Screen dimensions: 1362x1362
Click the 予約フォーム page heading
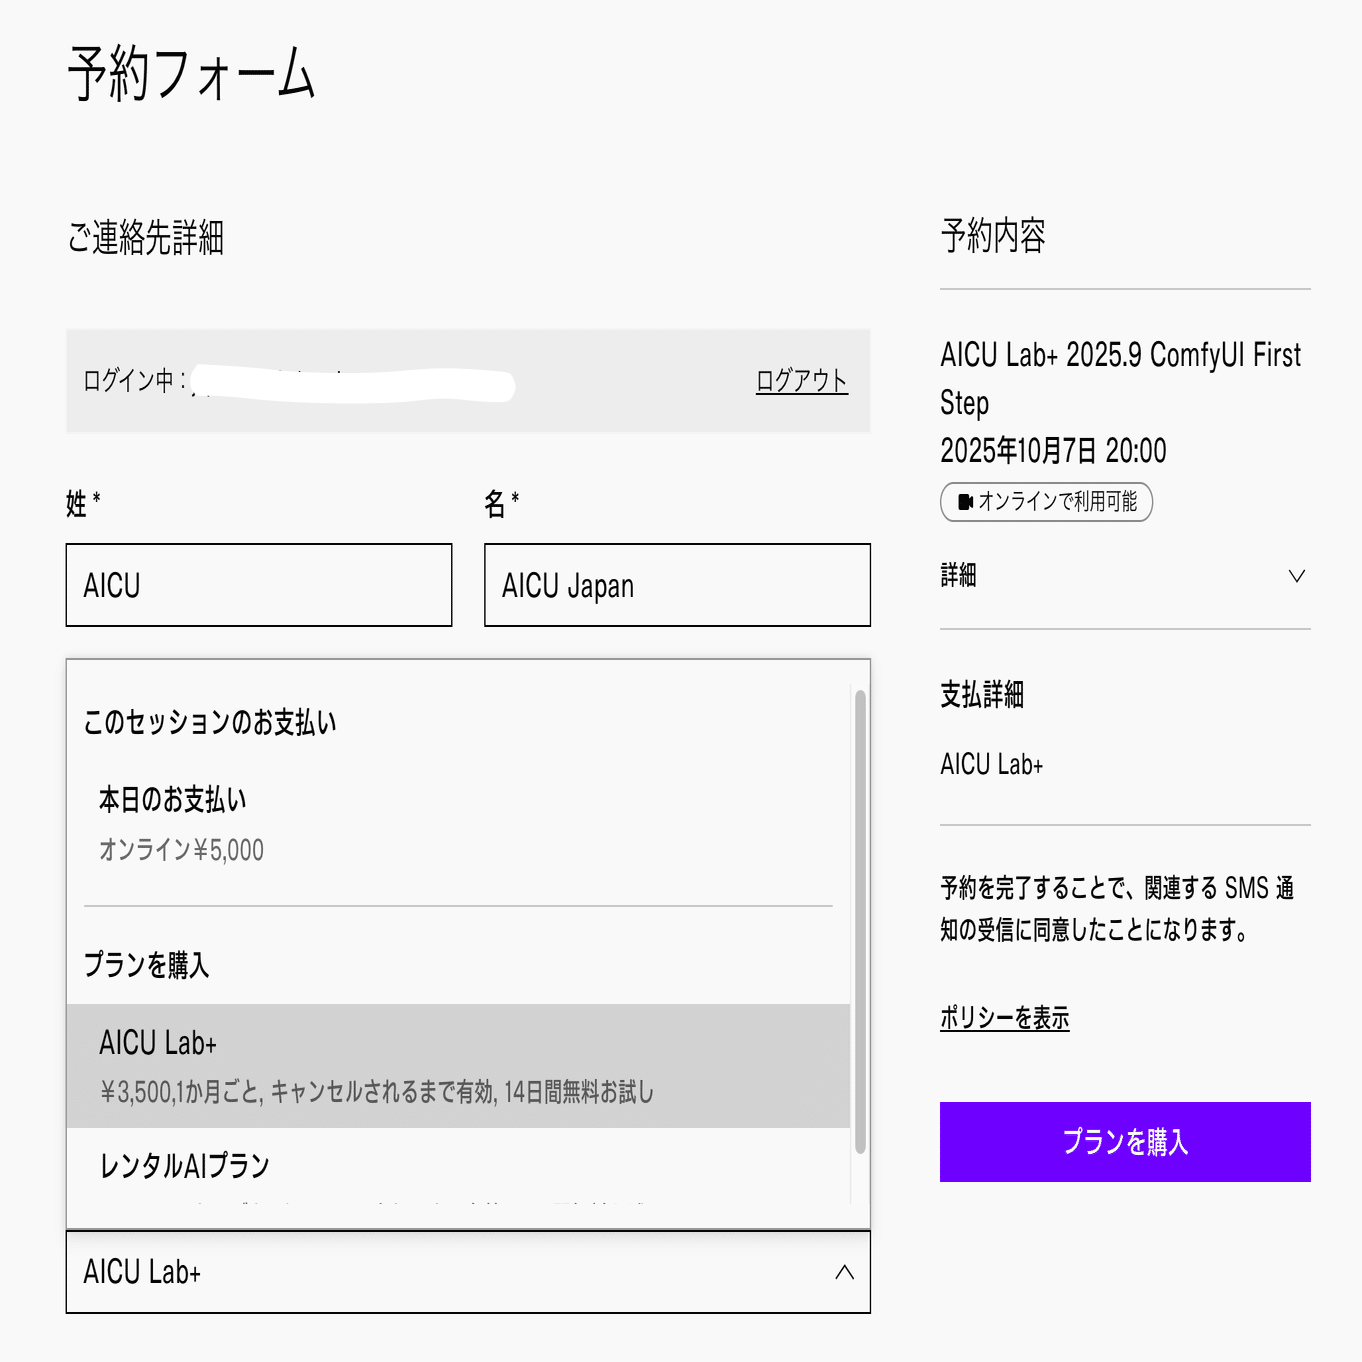(191, 74)
